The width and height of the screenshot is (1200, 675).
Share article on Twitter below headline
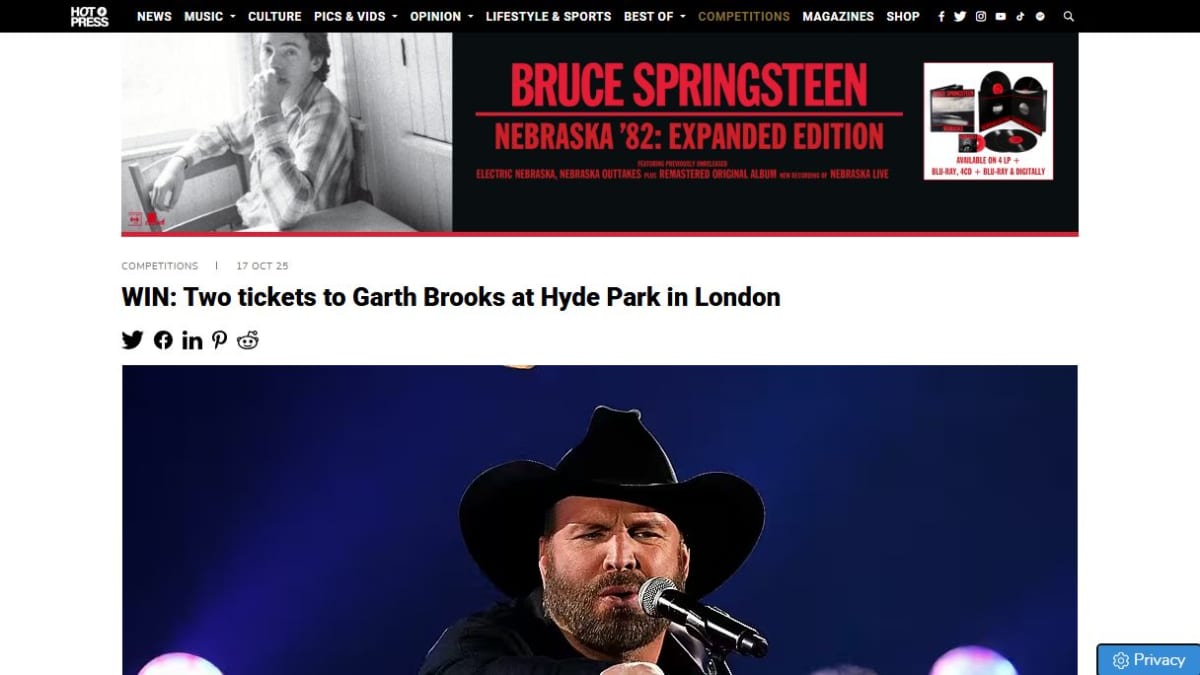(x=133, y=340)
